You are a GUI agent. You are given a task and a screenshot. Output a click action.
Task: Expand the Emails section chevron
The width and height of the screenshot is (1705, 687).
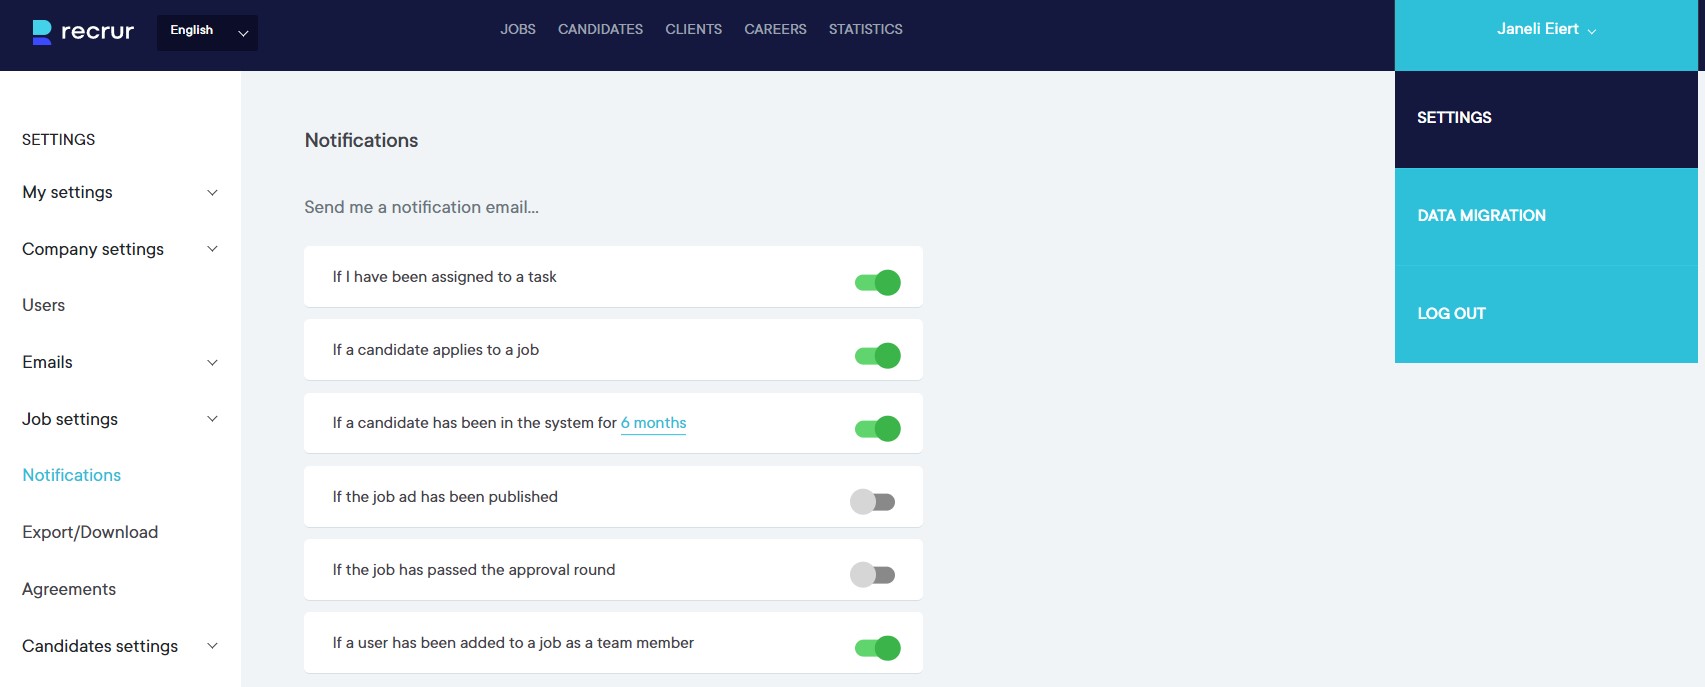point(212,362)
